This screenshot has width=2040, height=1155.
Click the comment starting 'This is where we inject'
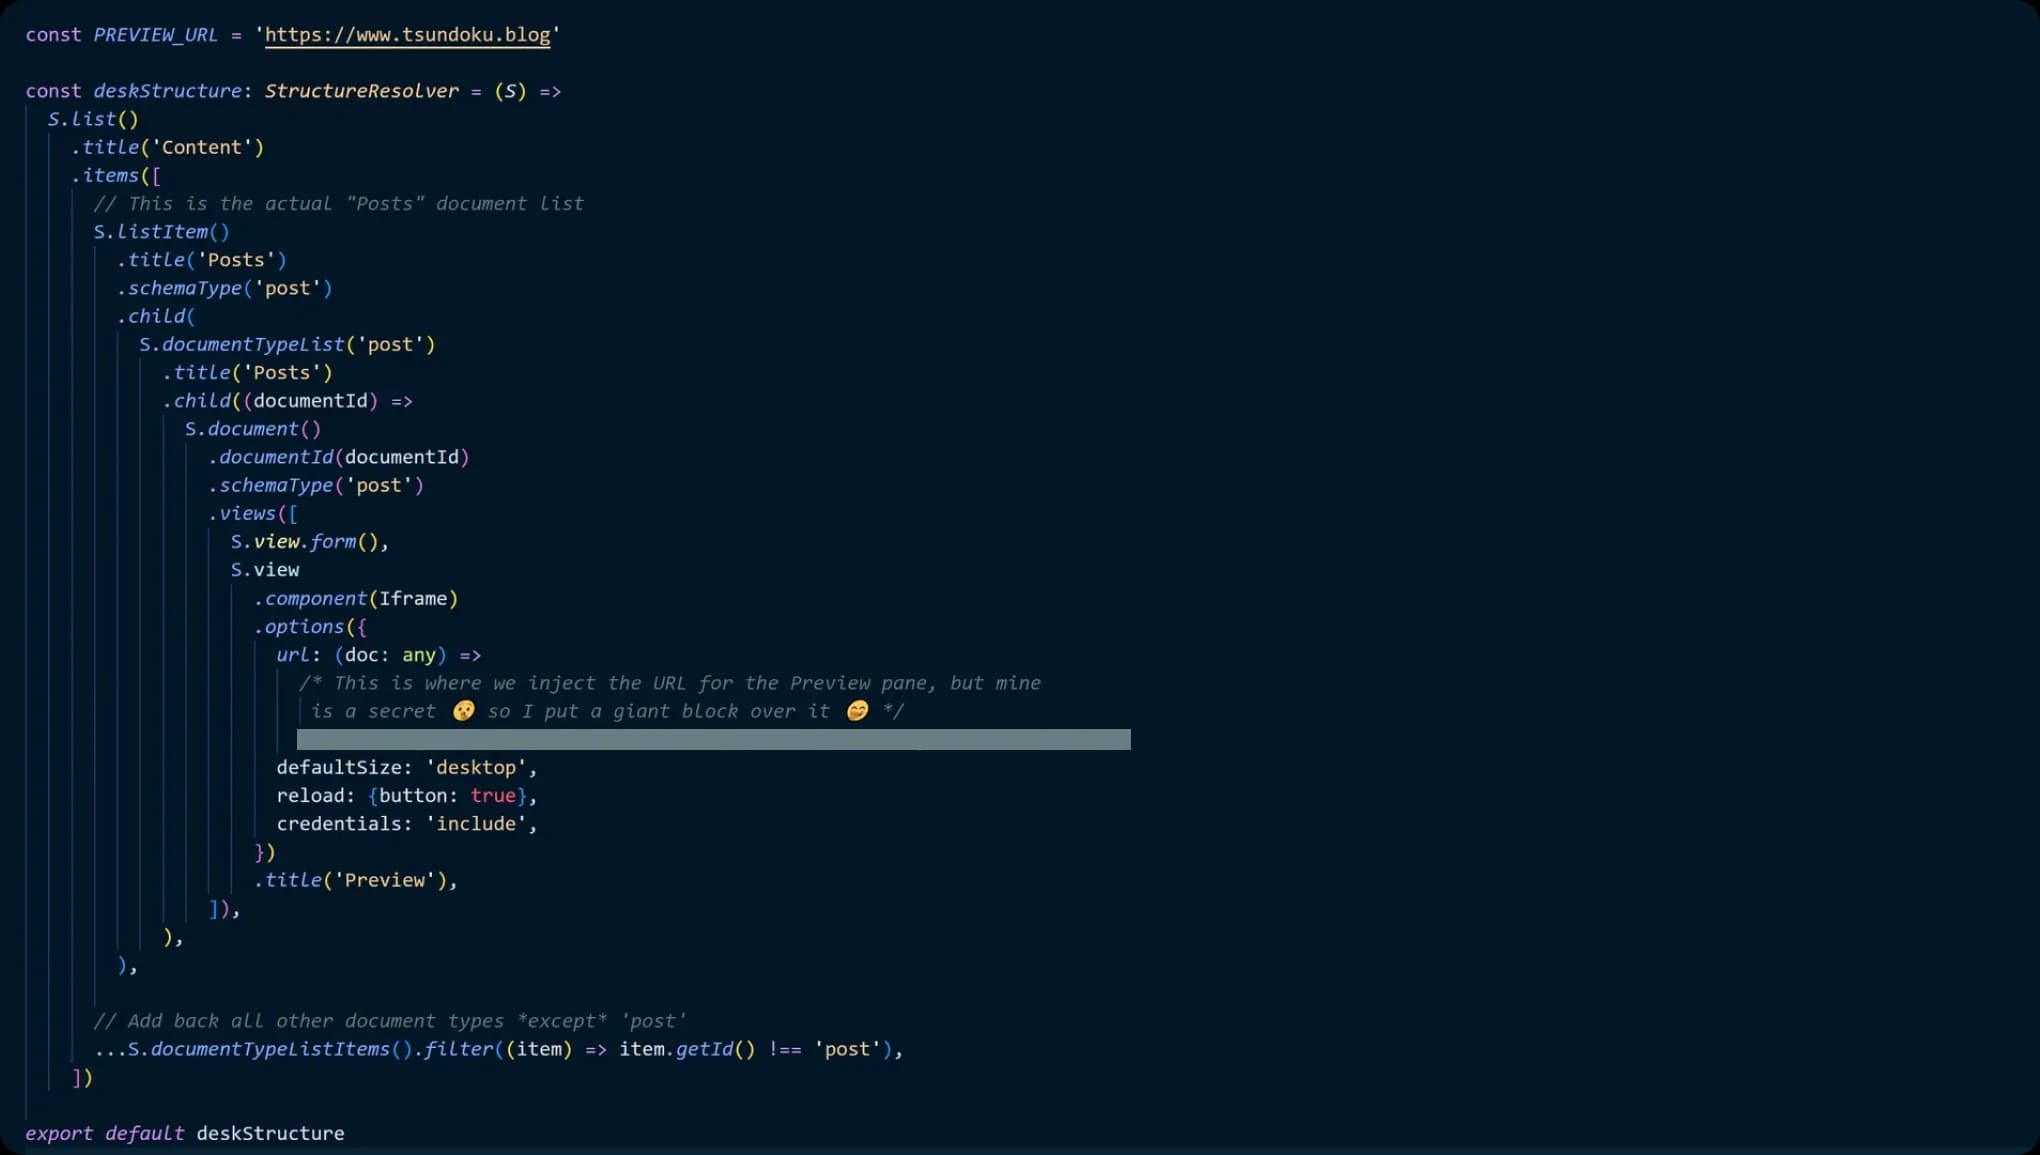pos(670,697)
